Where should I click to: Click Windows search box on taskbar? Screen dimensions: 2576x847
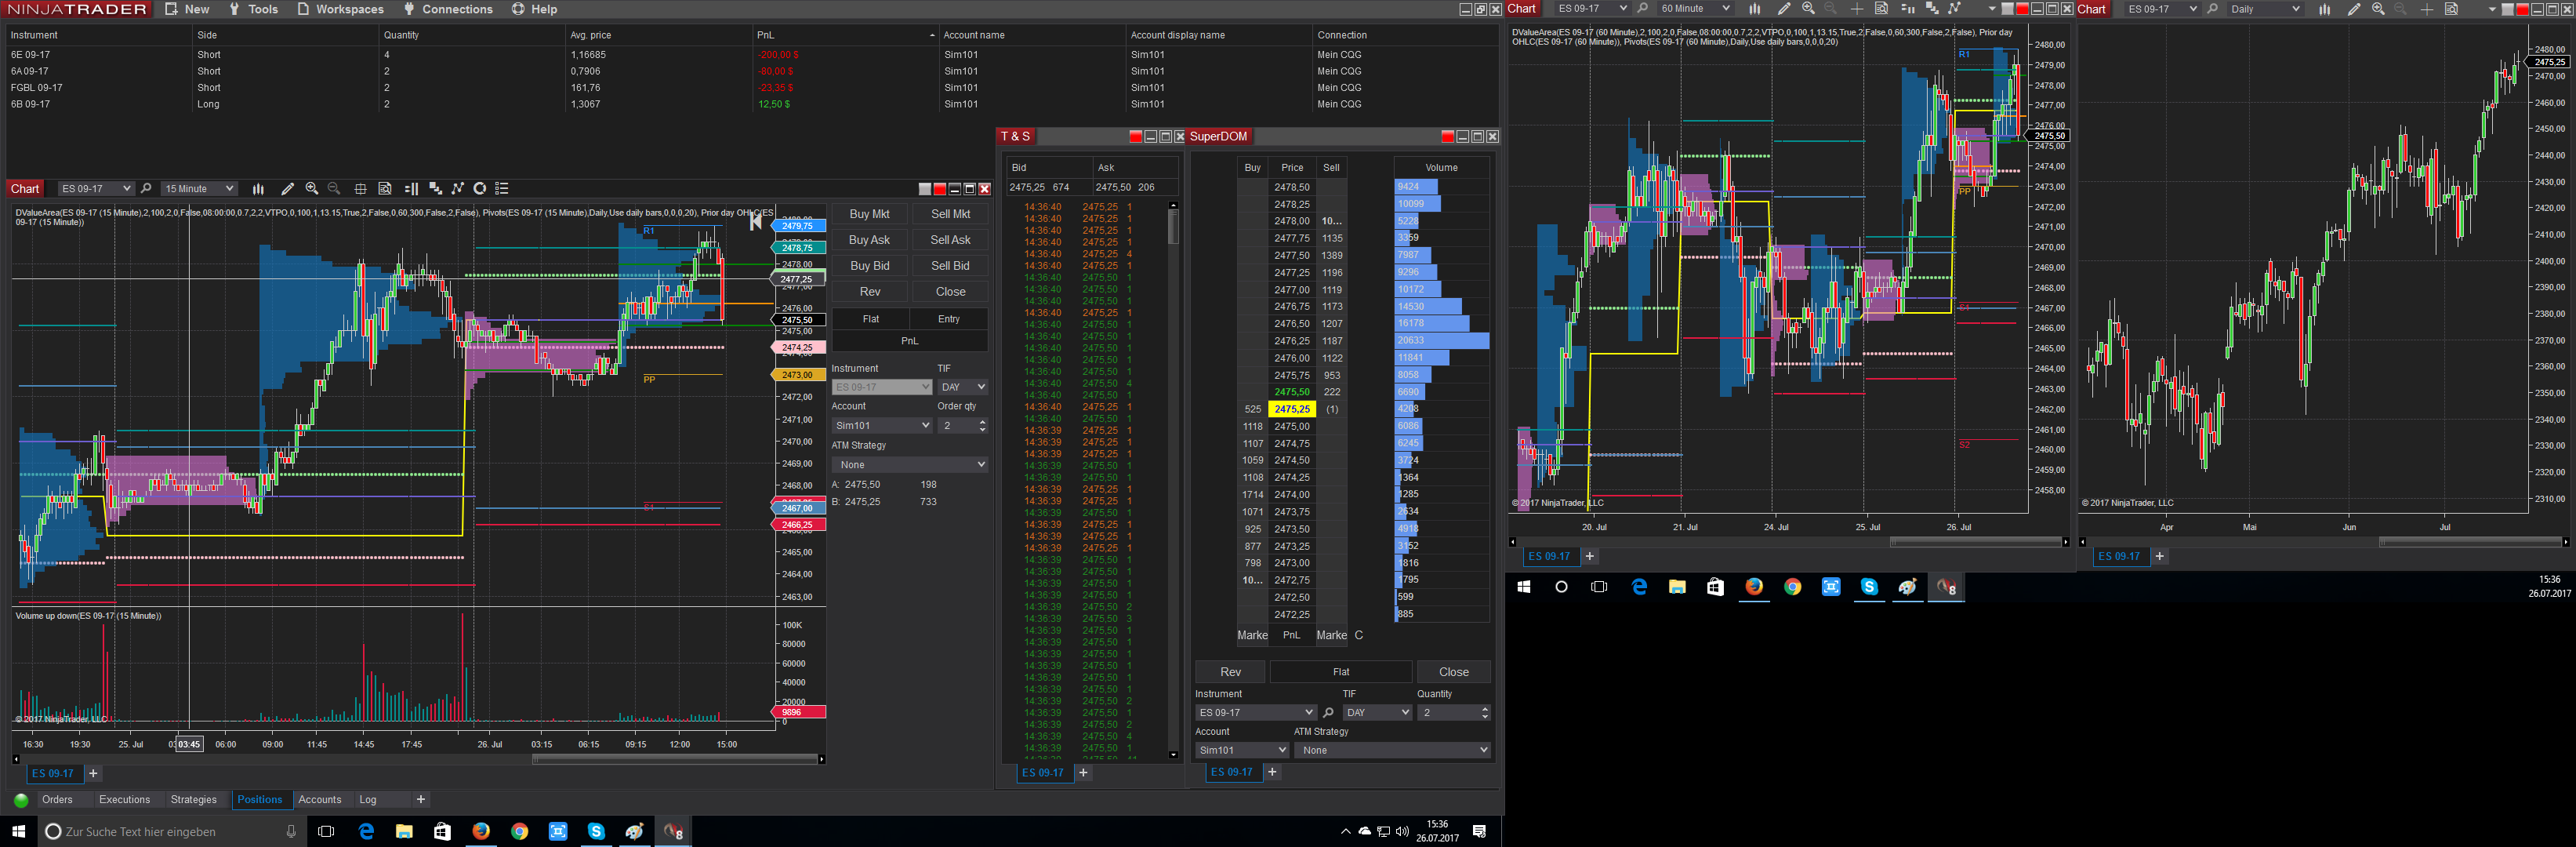[x=170, y=831]
